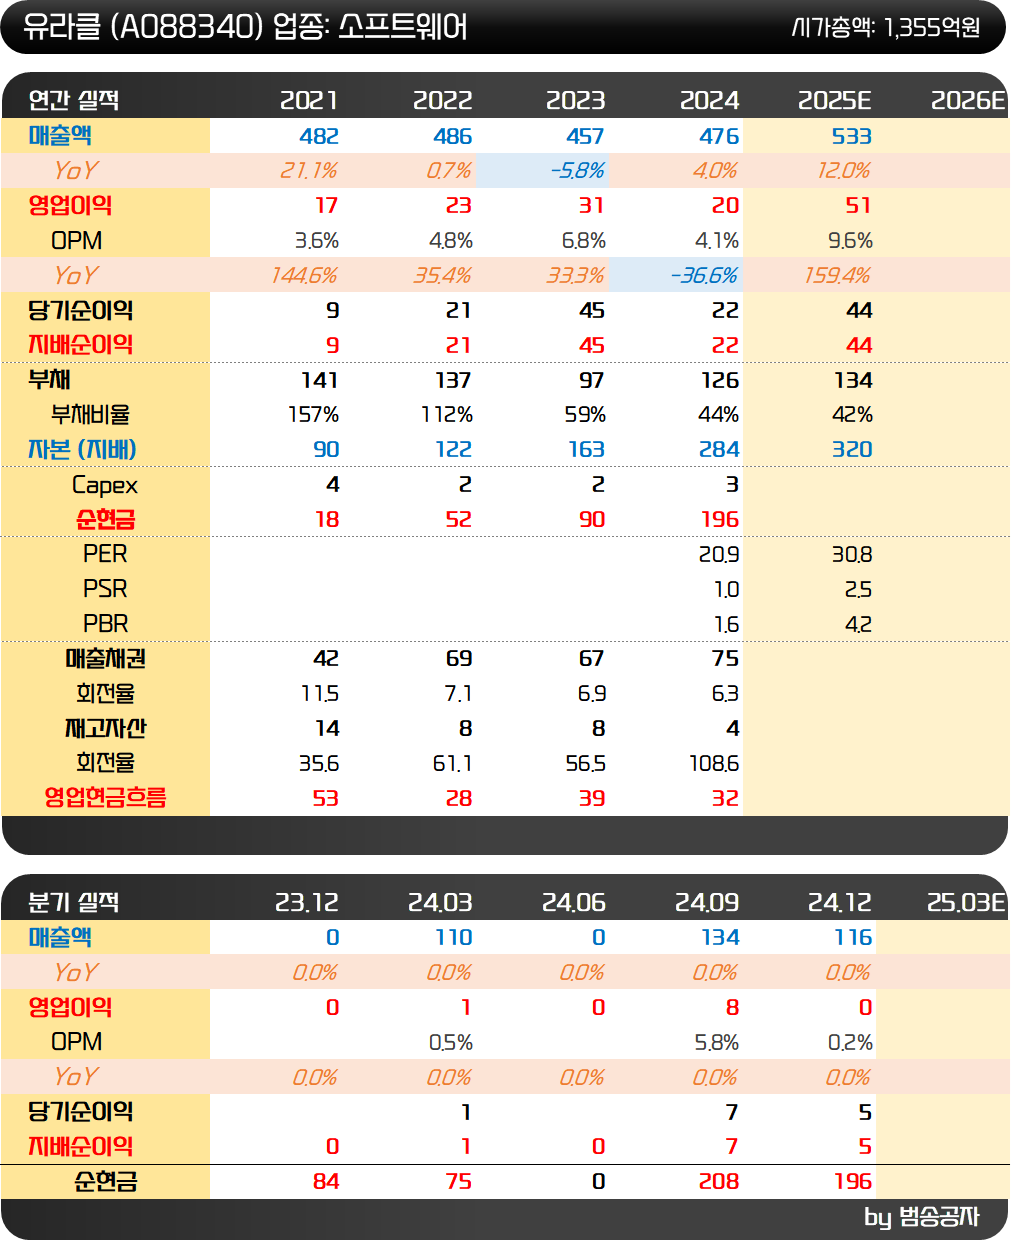Click the PSR row label
The height and width of the screenshot is (1240, 1011).
tap(105, 589)
